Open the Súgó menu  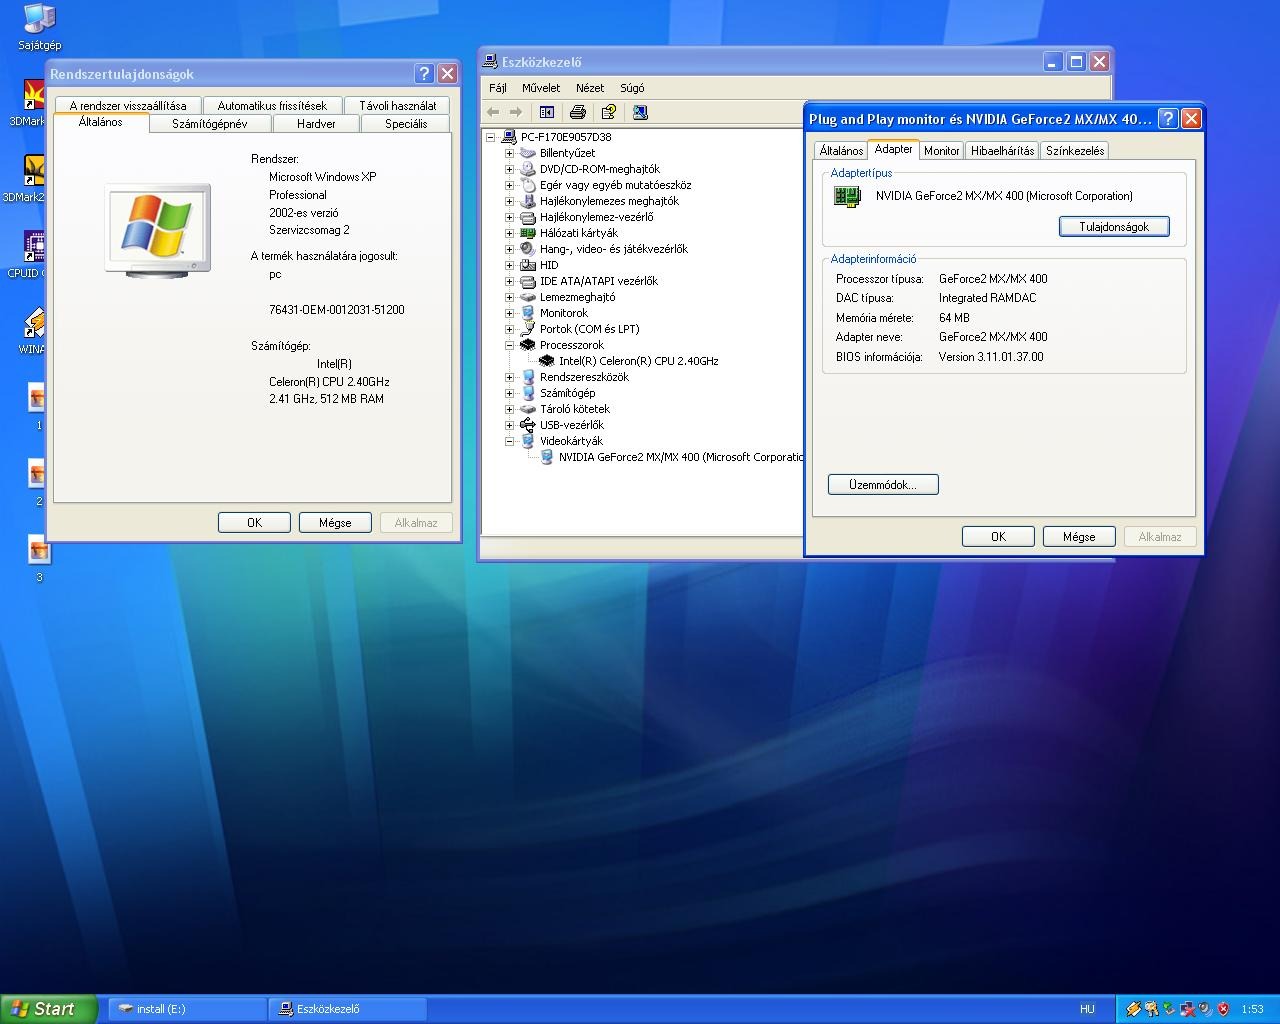point(632,88)
